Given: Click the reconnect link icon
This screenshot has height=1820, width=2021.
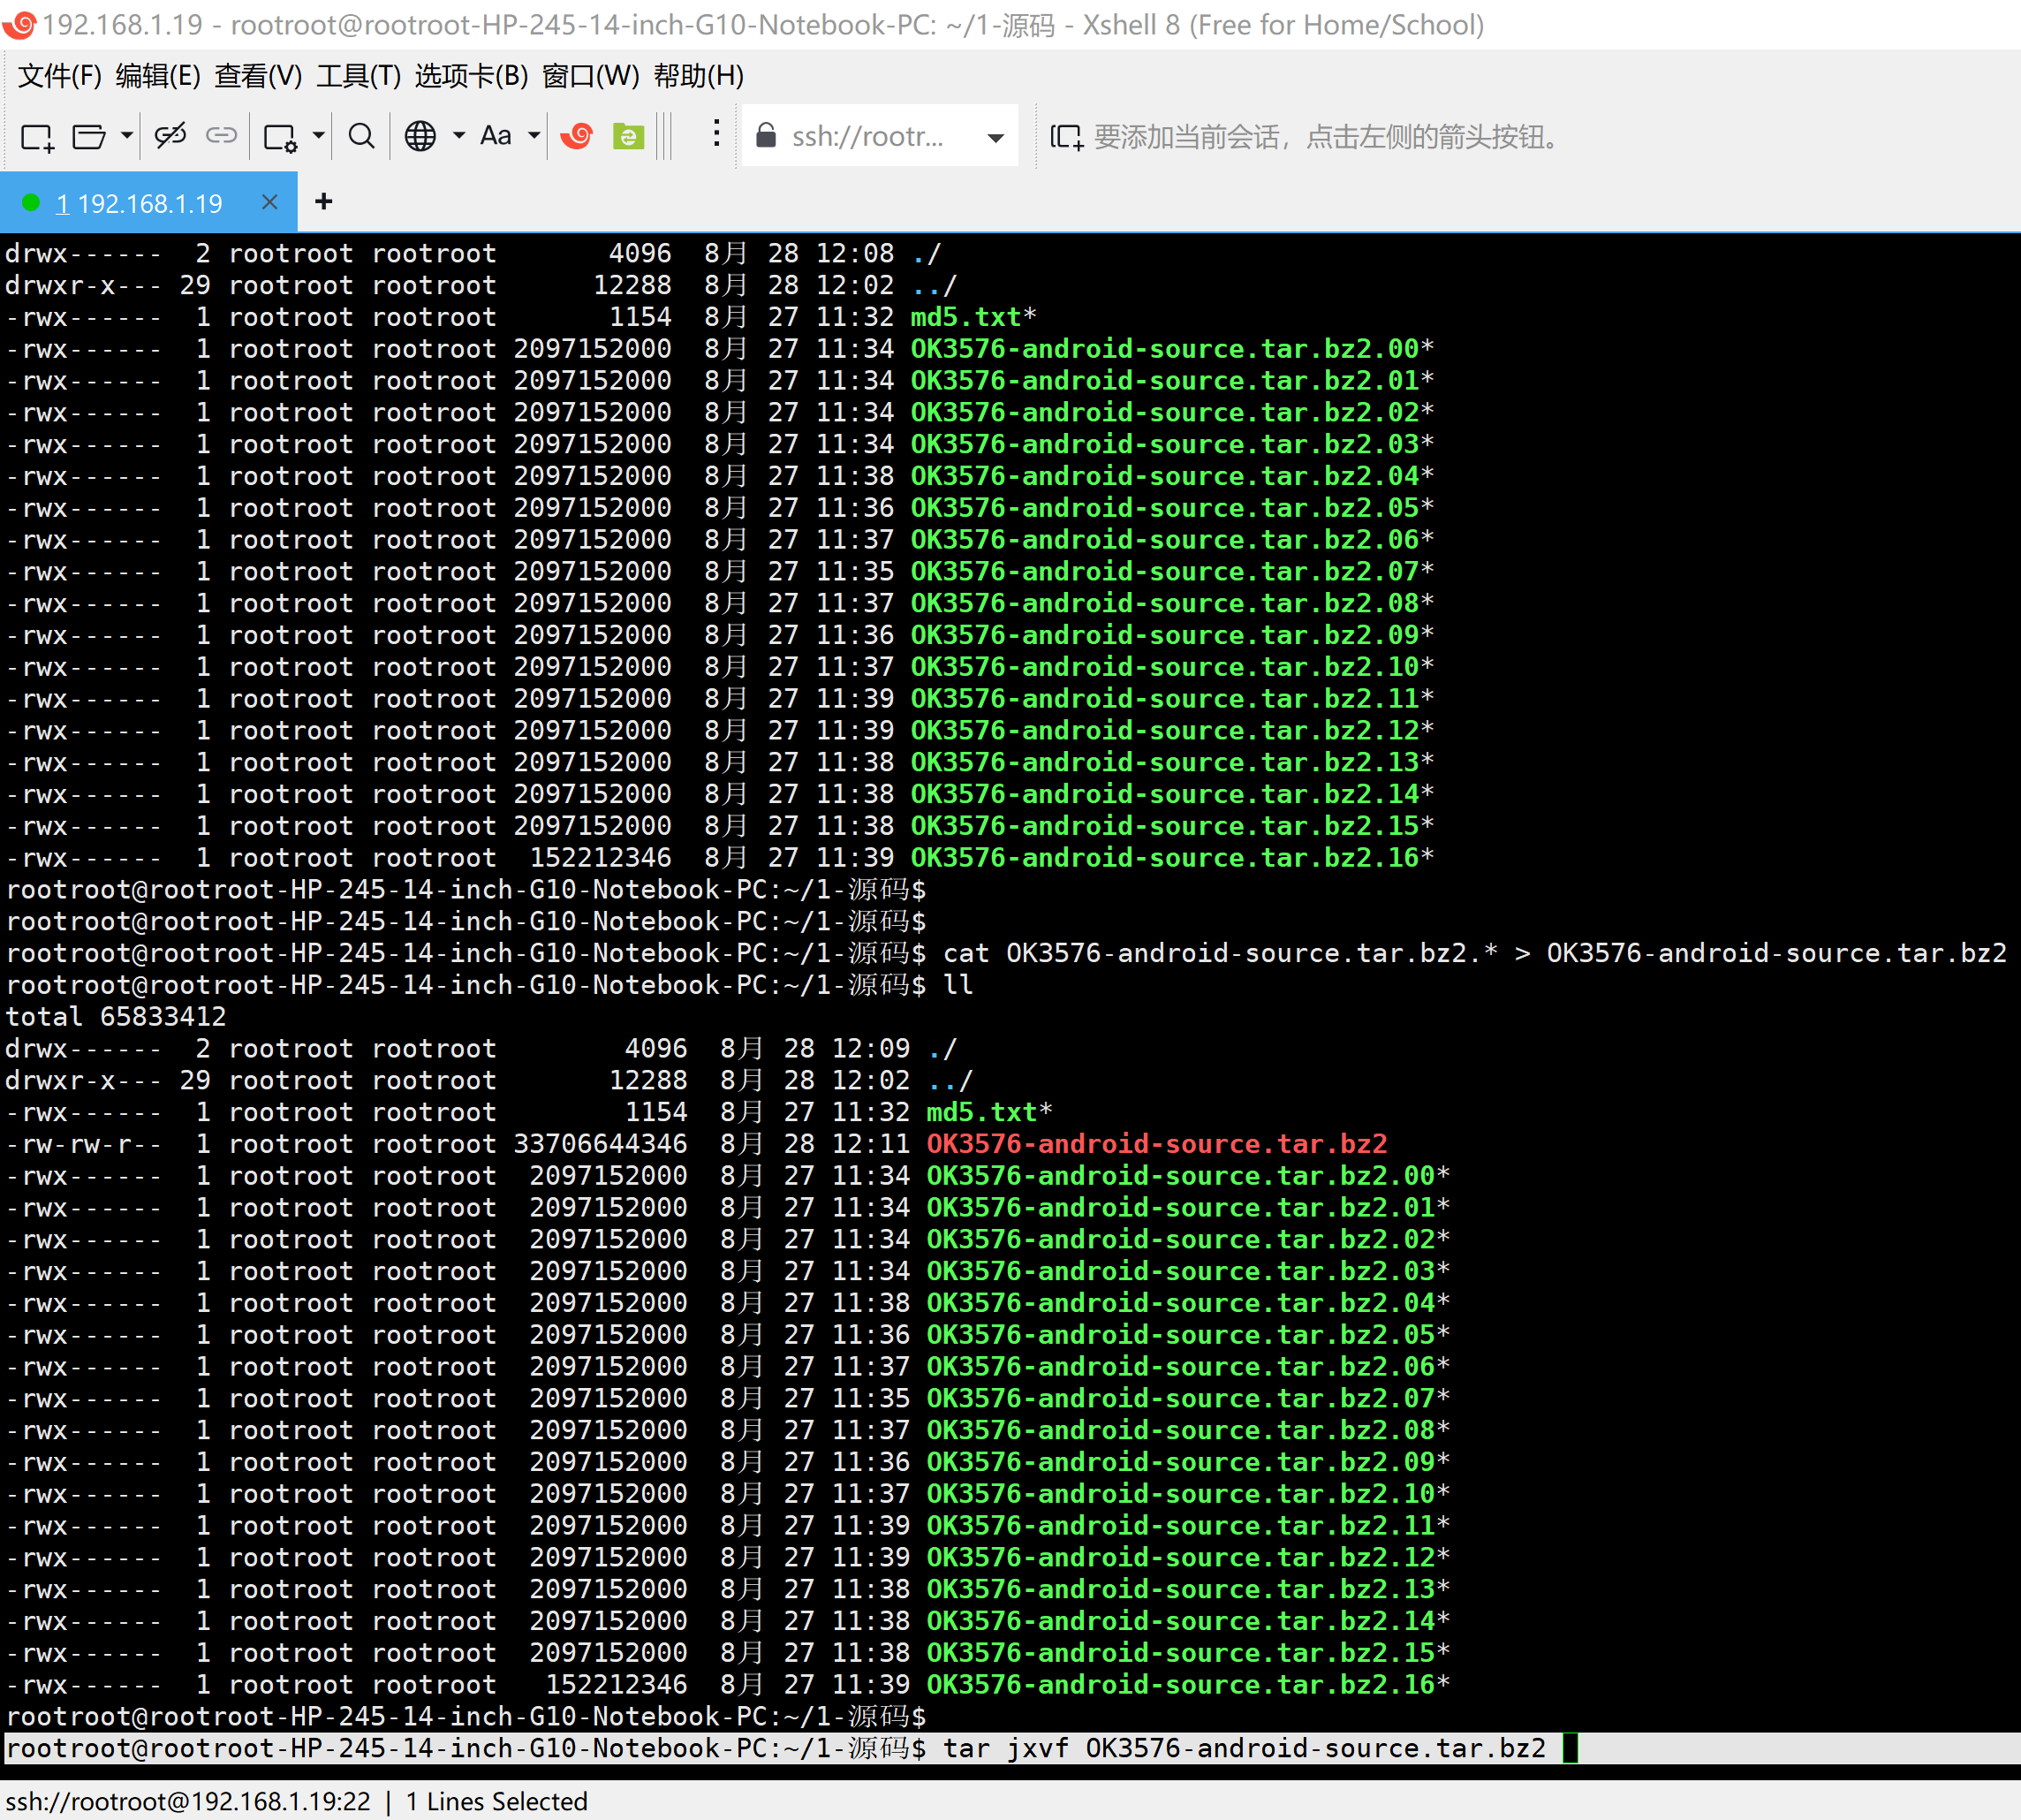Looking at the screenshot, I should (221, 135).
